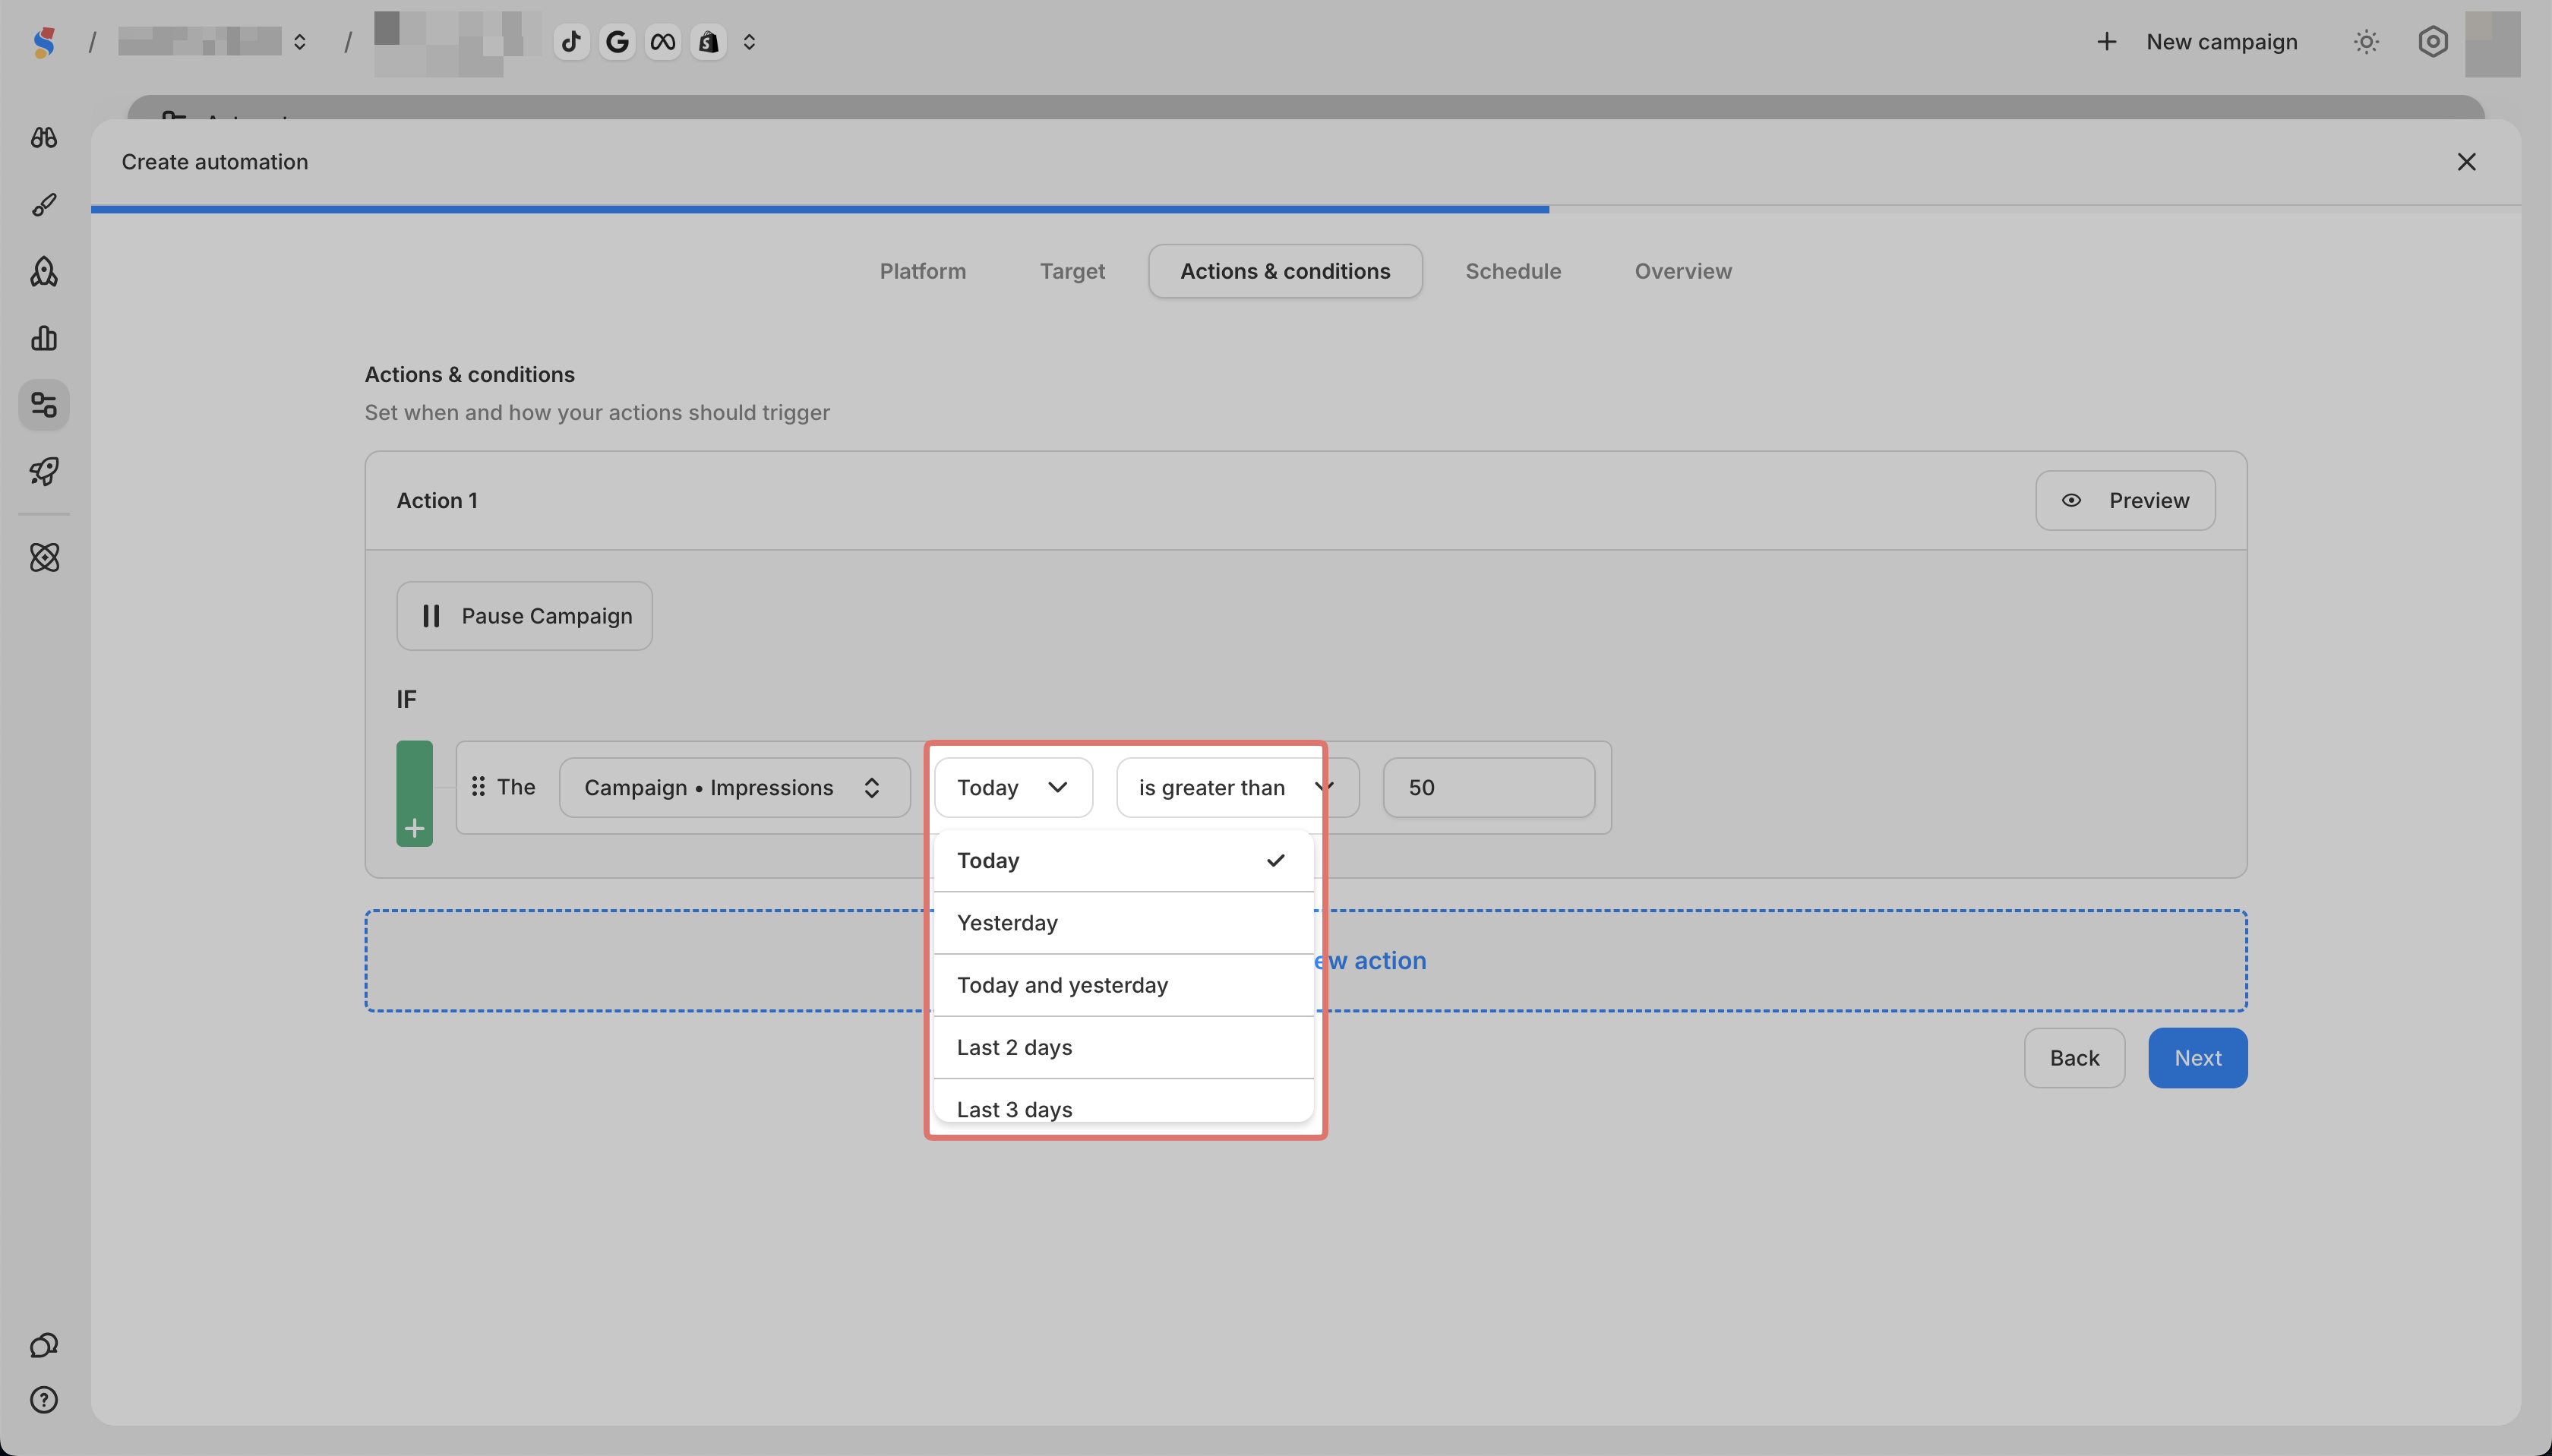2552x1456 pixels.
Task: Open the atom icon in sidebar
Action: click(44, 557)
